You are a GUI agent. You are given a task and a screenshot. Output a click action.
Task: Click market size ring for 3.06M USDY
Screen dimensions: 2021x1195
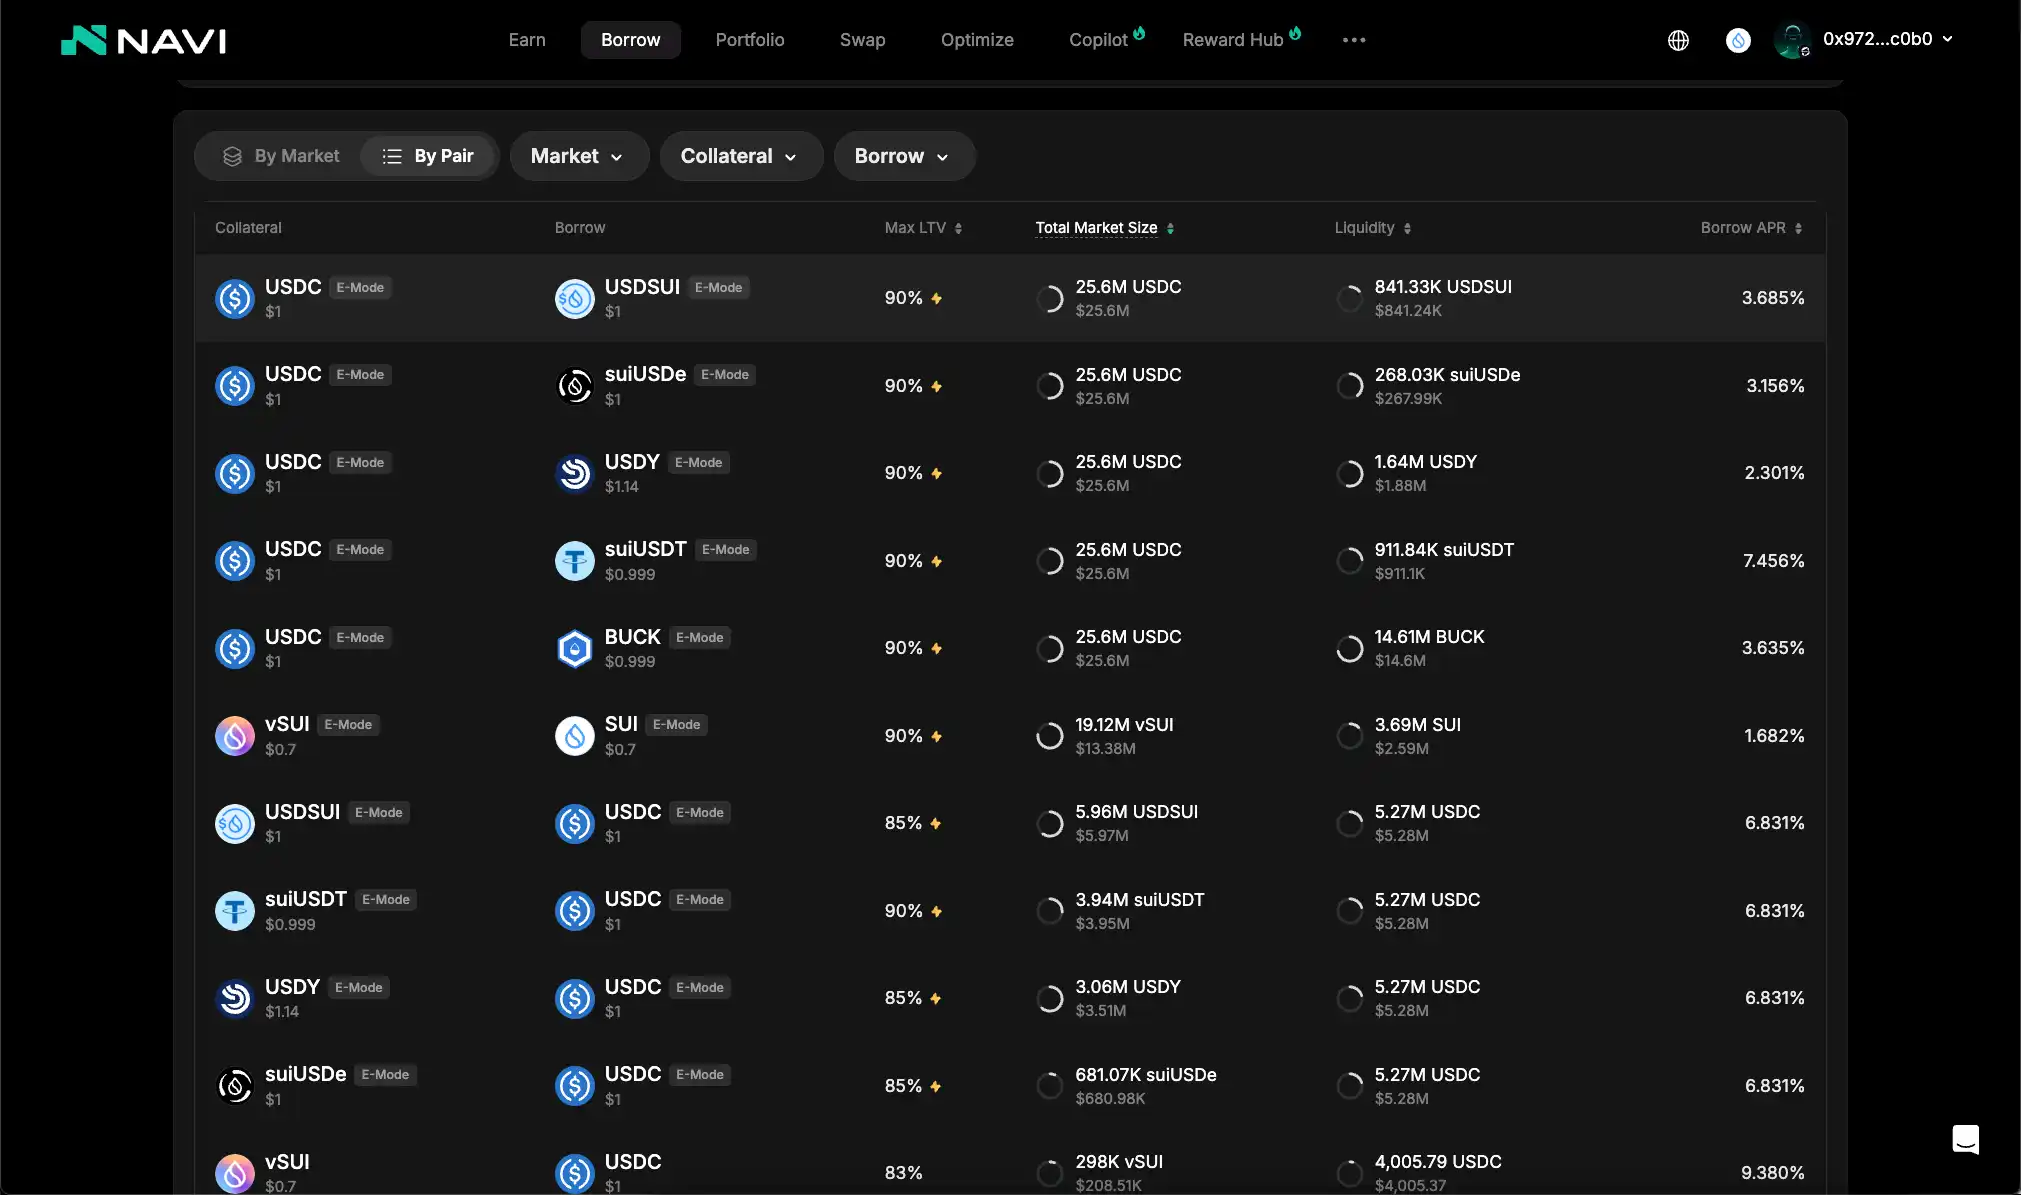pyautogui.click(x=1049, y=998)
